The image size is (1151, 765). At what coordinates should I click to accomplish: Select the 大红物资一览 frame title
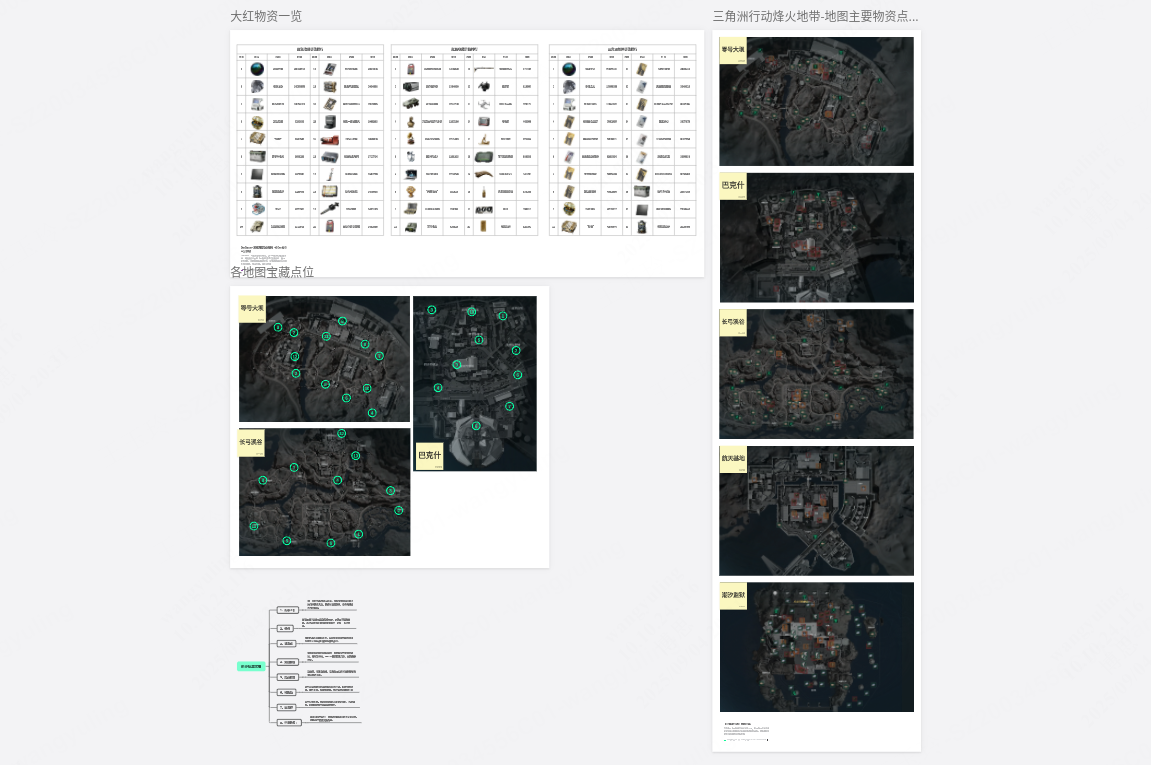[x=266, y=16]
